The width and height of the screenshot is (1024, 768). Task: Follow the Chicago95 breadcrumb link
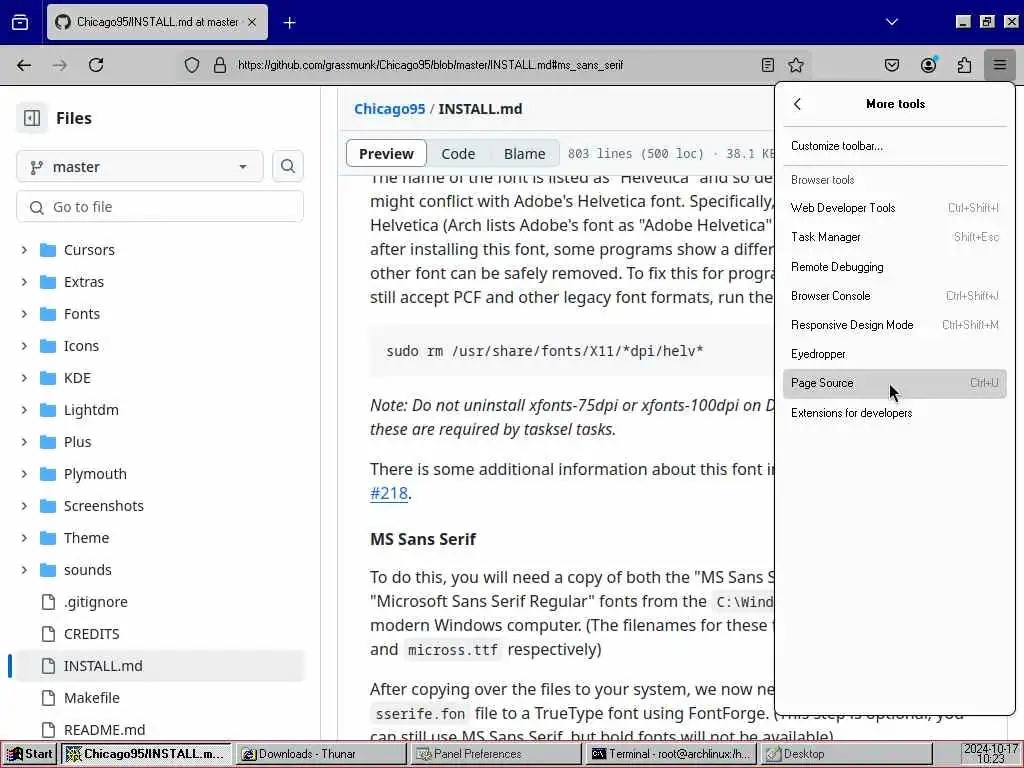(389, 109)
